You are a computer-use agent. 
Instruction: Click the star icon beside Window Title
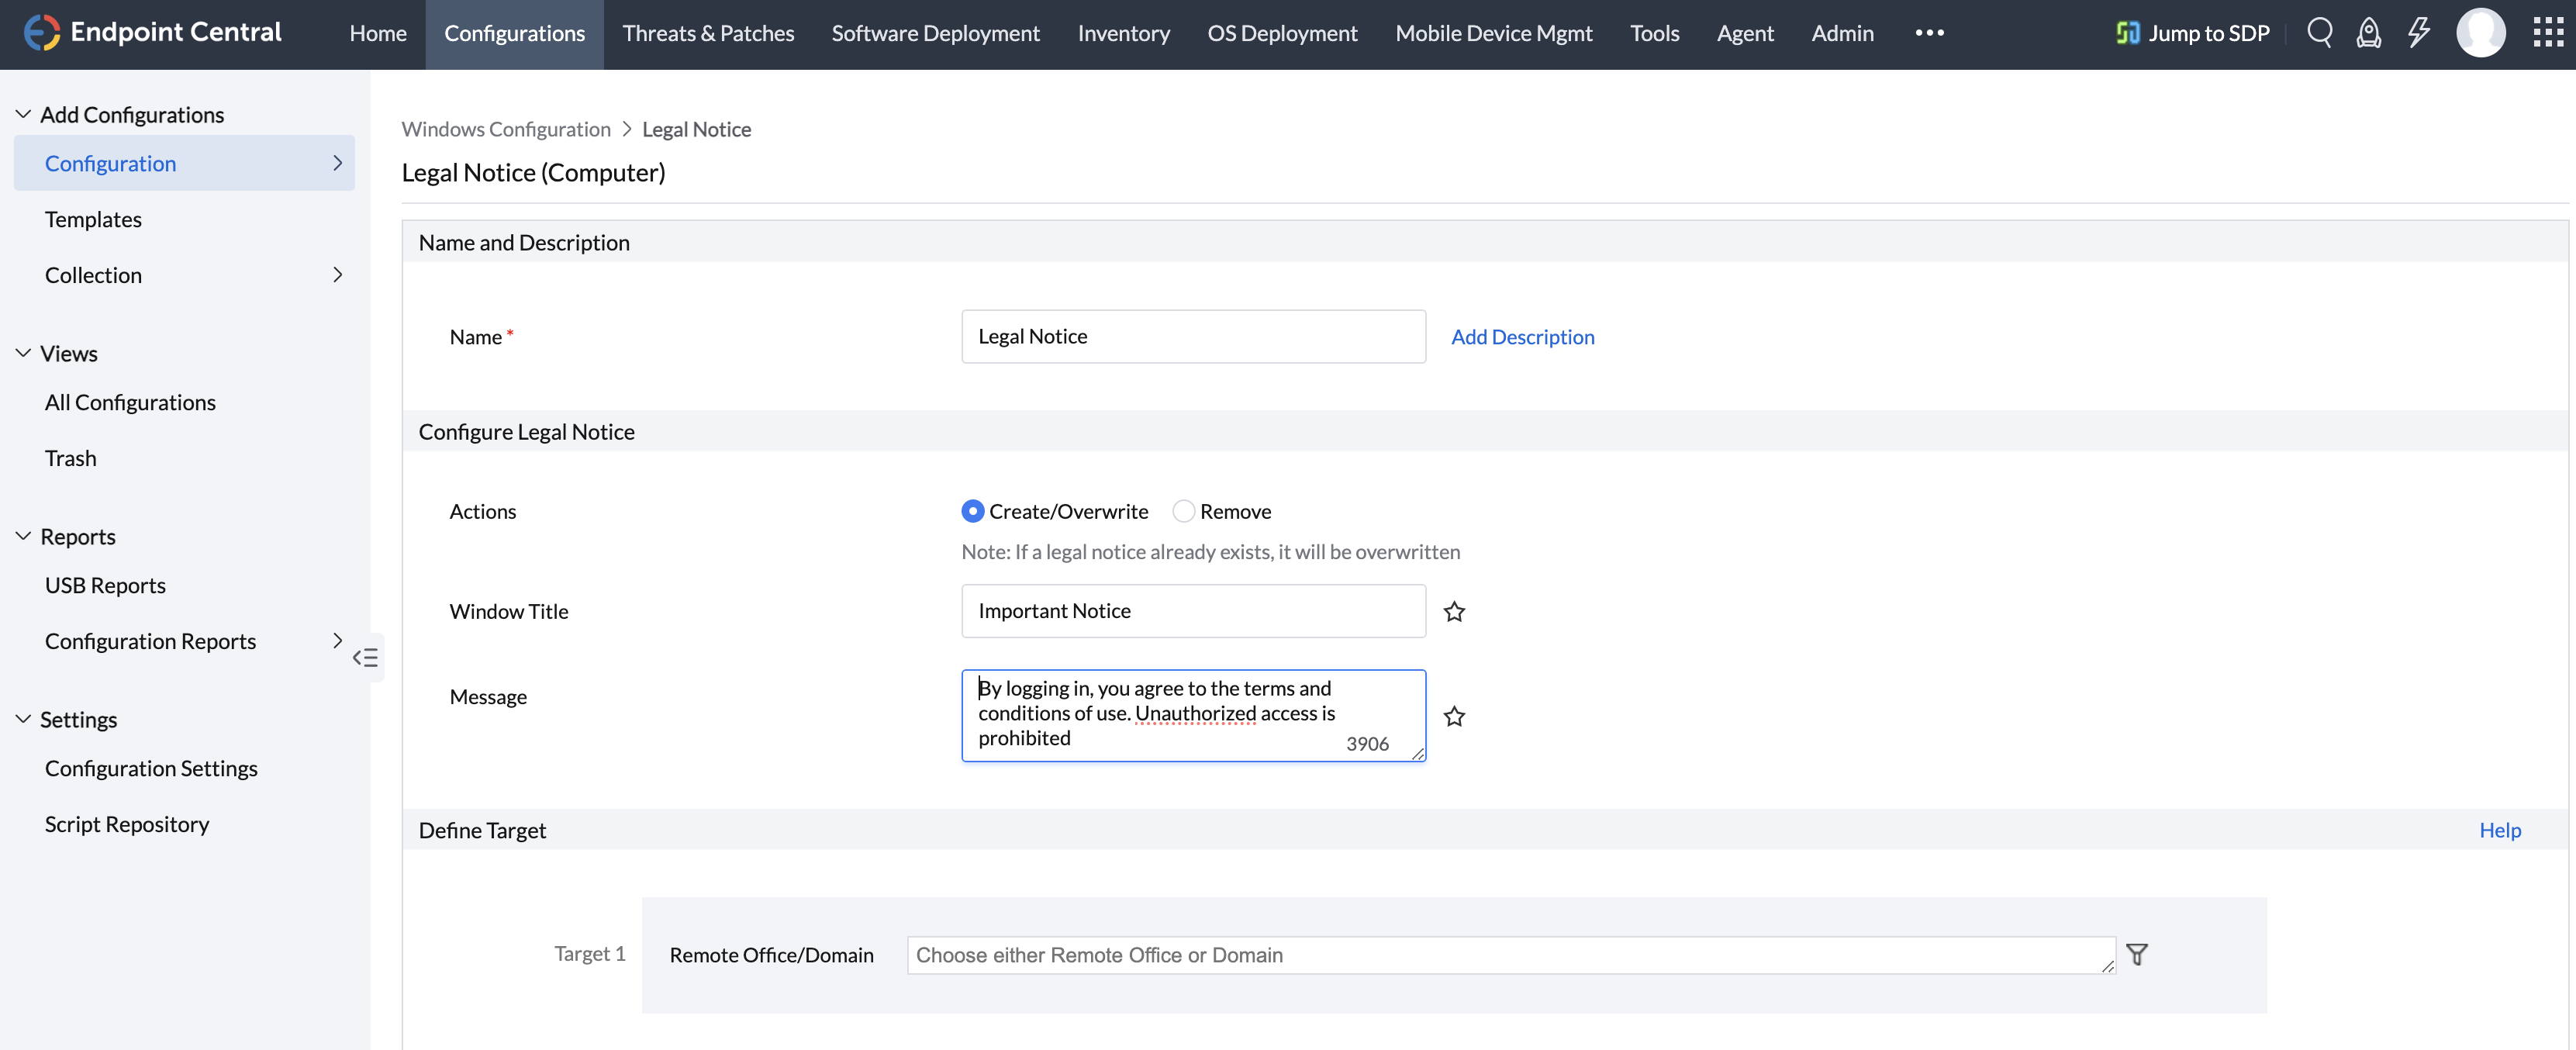[x=1454, y=611]
